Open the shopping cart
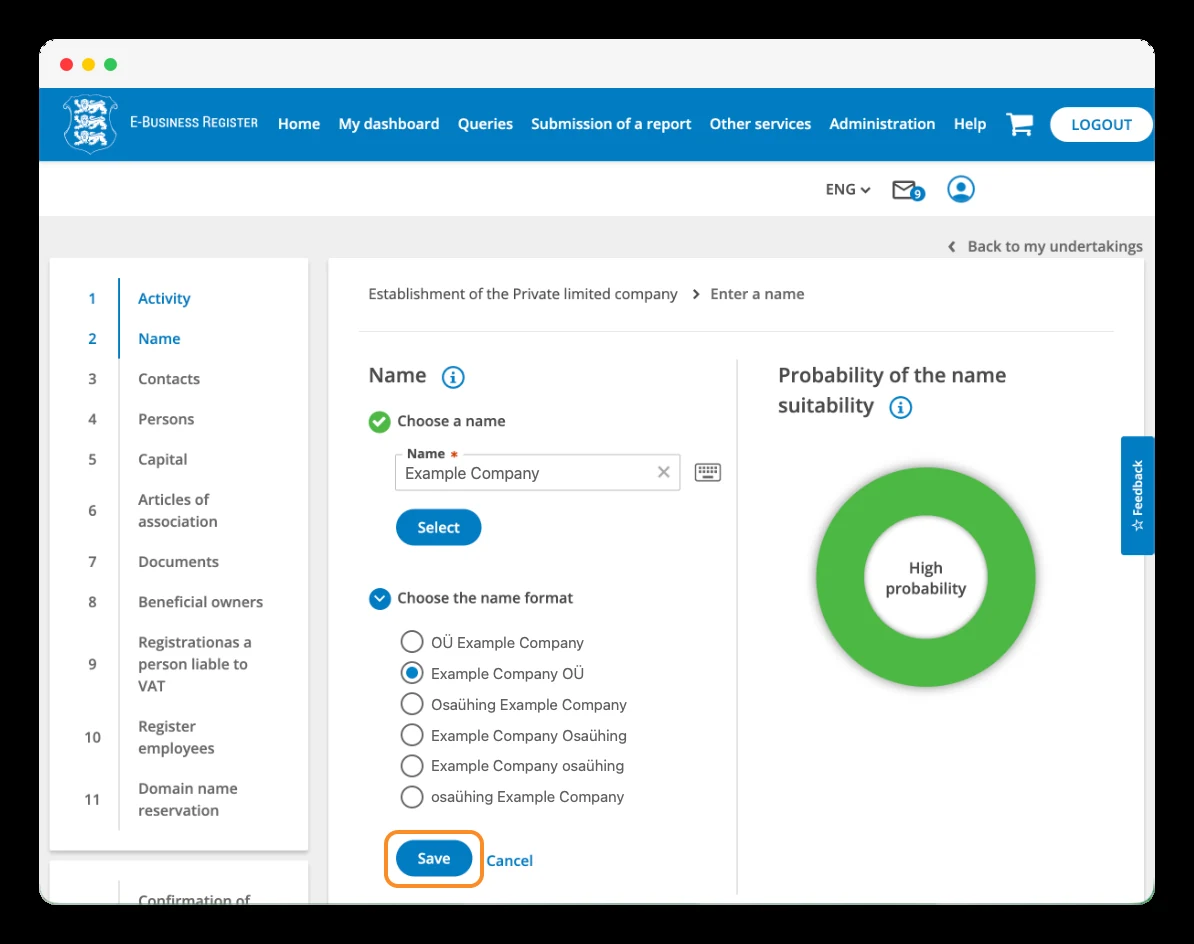The image size is (1194, 944). (1020, 124)
